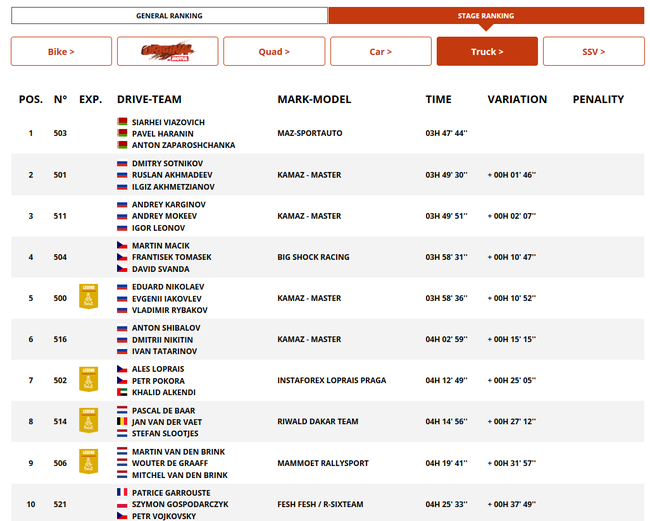Image resolution: width=650 pixels, height=521 pixels.
Task: Click the flag beside Anton Zaparoshchanka
Action: click(x=122, y=145)
